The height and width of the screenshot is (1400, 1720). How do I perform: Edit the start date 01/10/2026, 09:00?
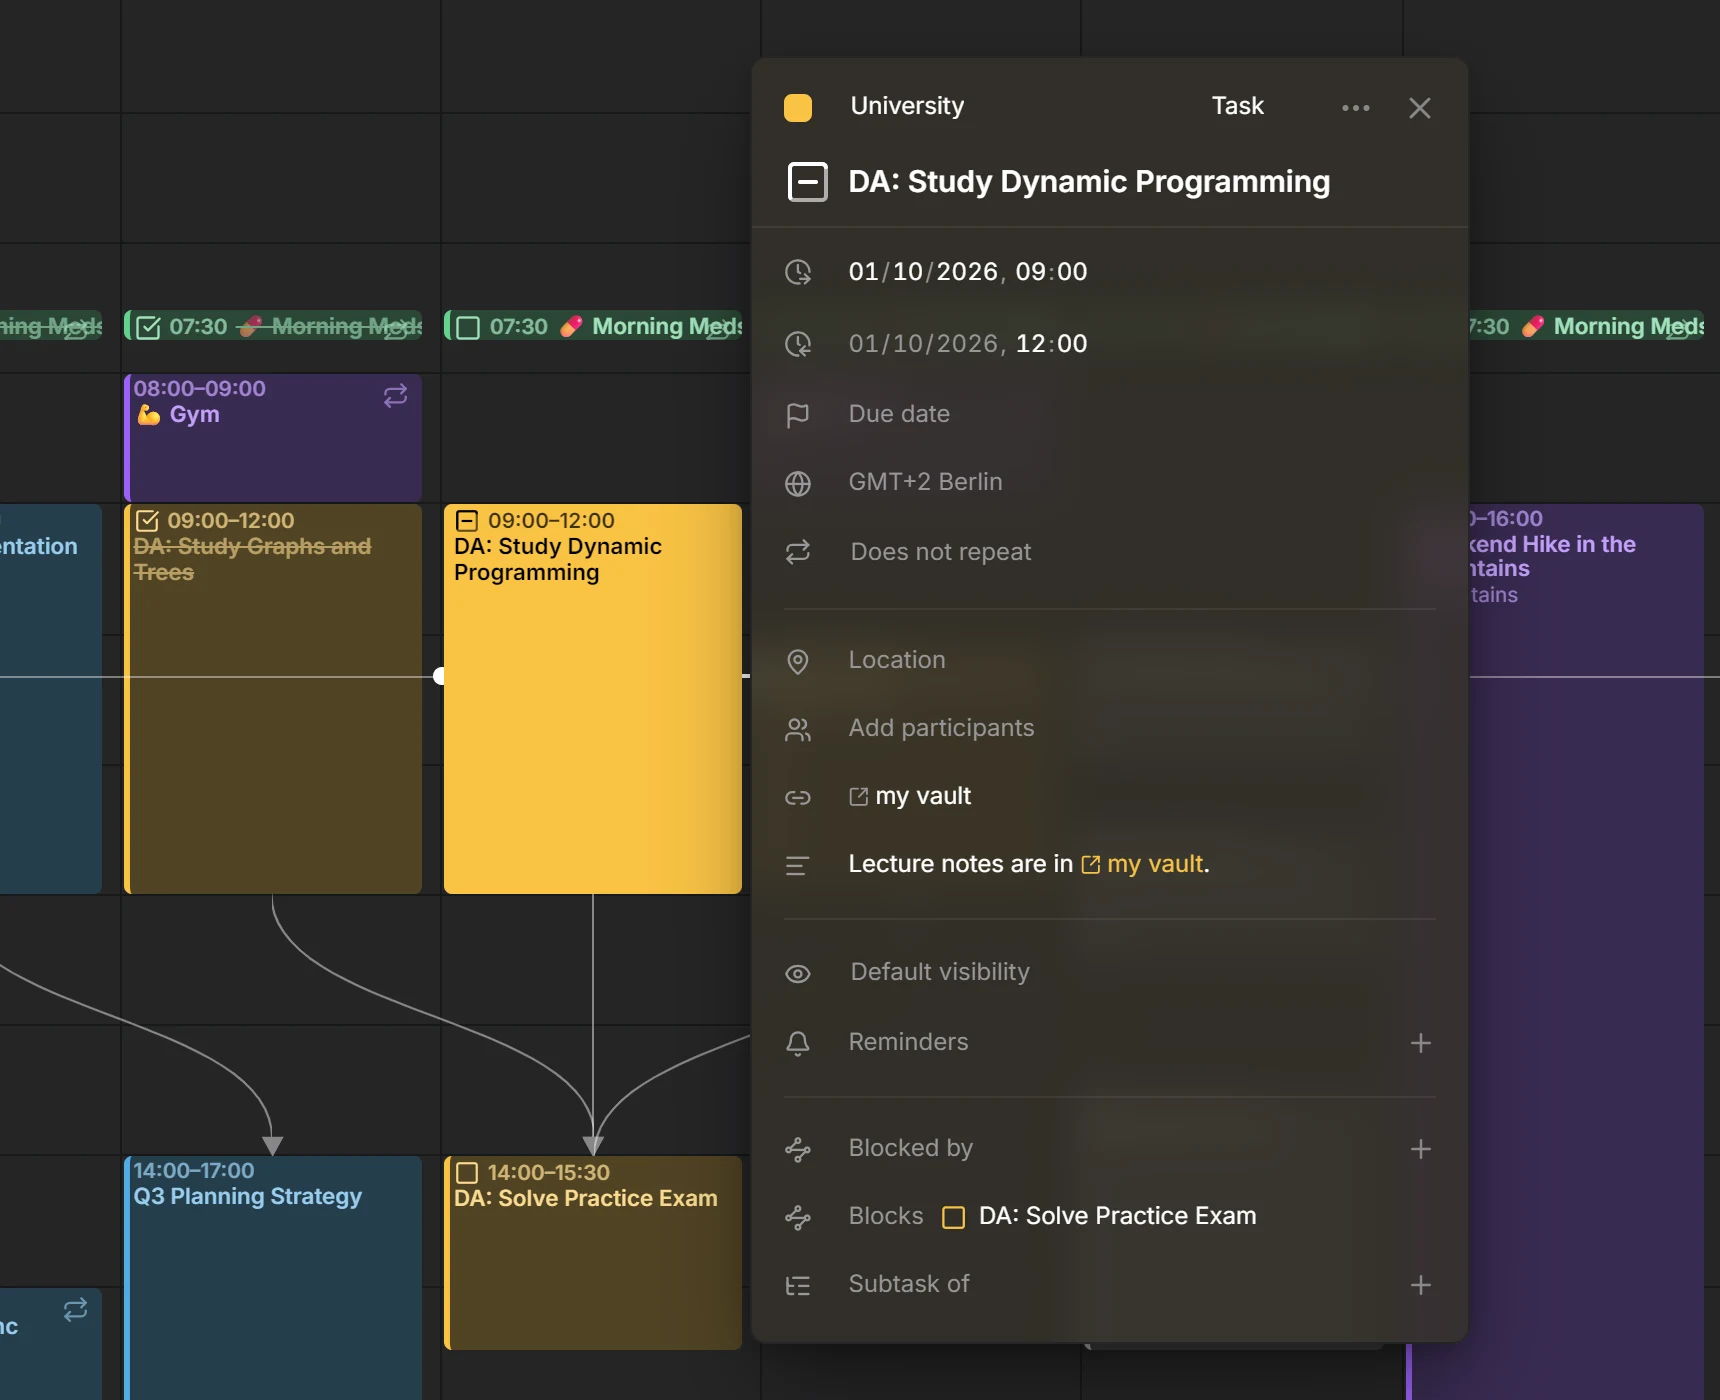[x=967, y=272]
